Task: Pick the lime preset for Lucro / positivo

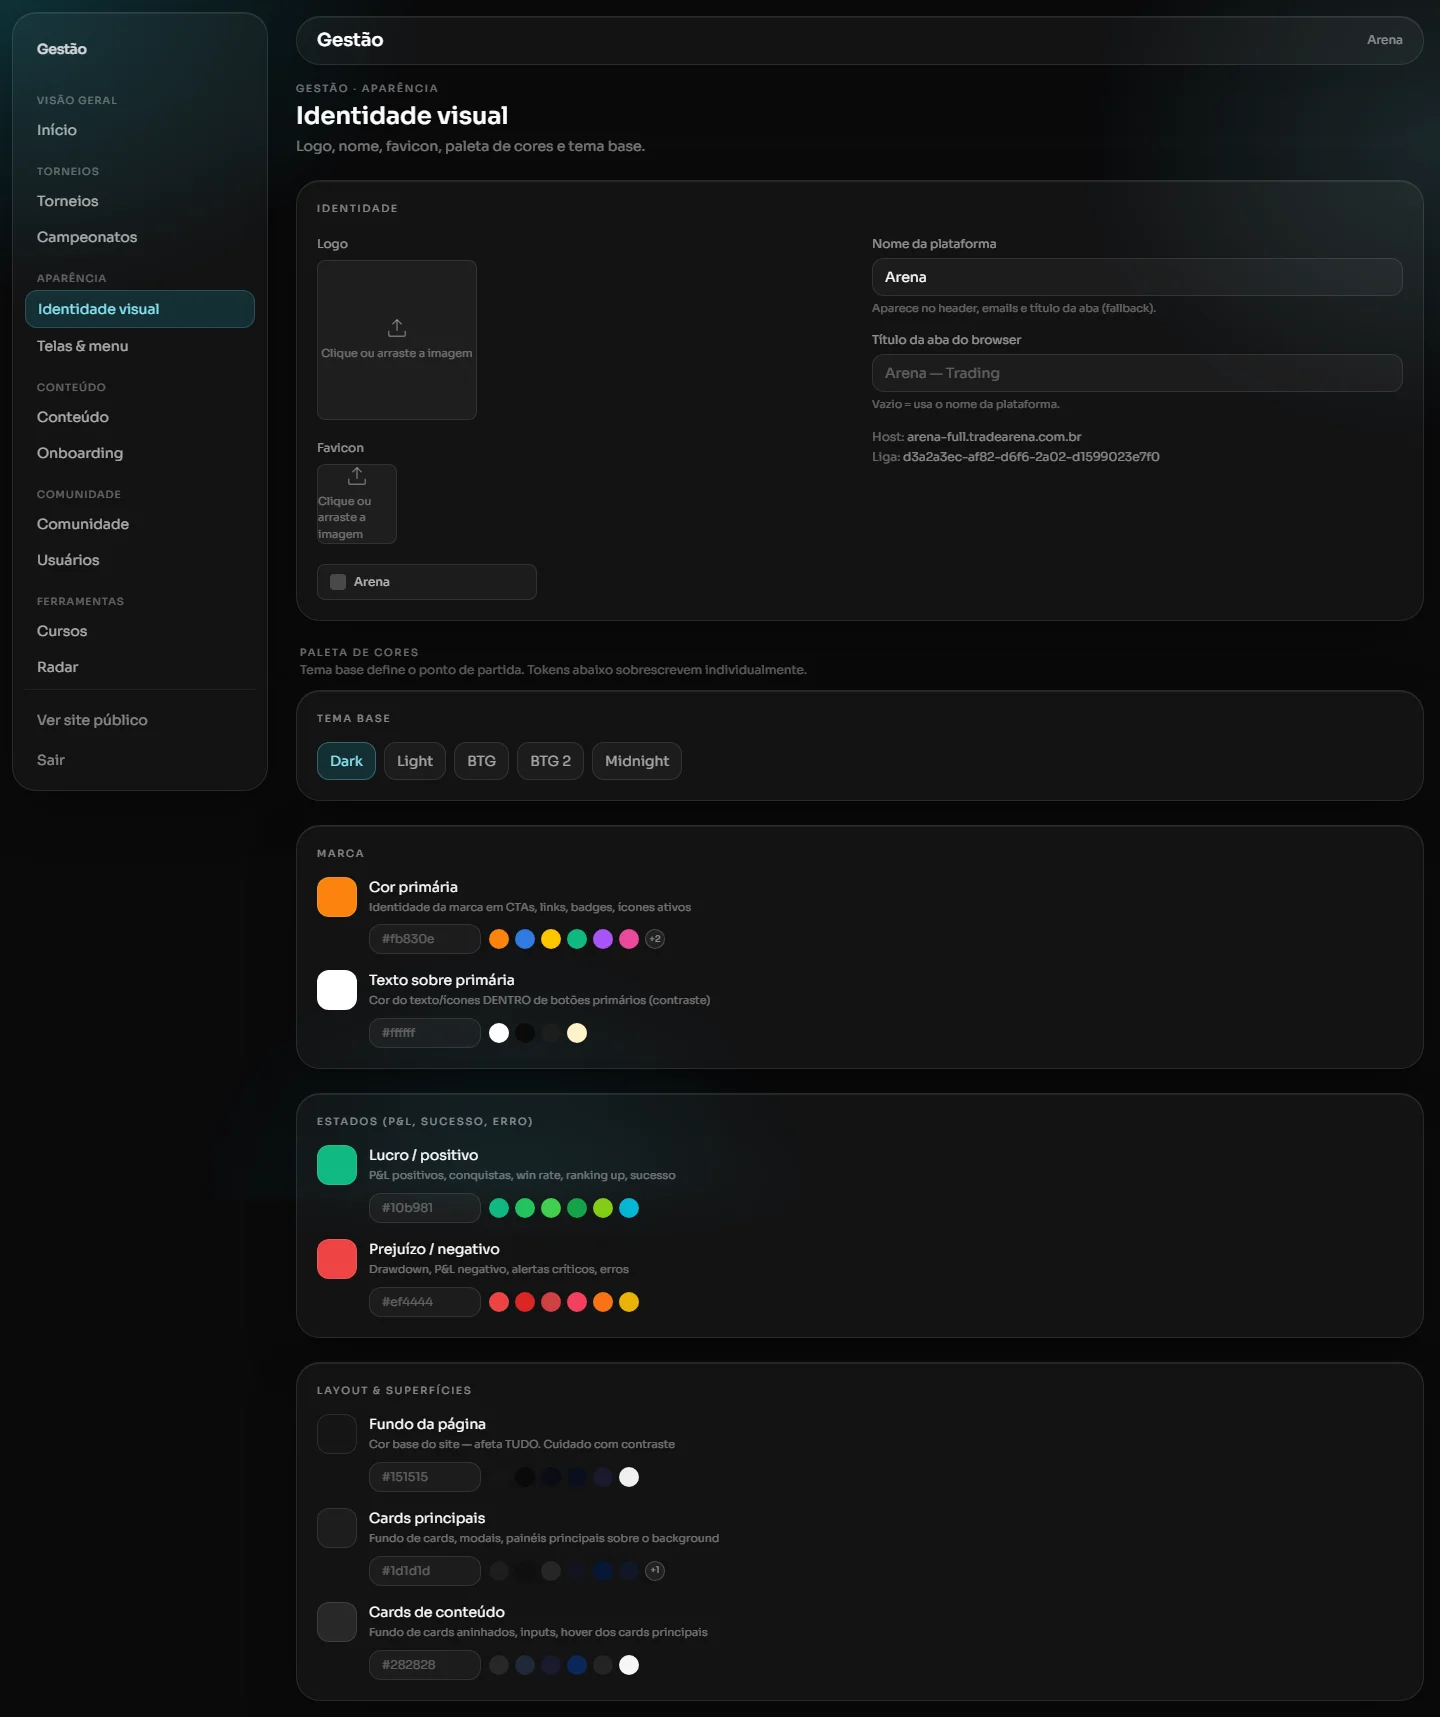Action: [x=603, y=1208]
